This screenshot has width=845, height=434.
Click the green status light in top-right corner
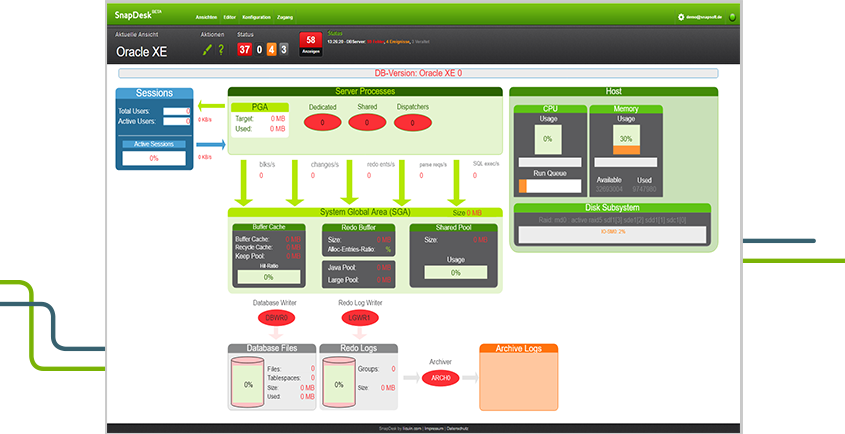coord(732,17)
